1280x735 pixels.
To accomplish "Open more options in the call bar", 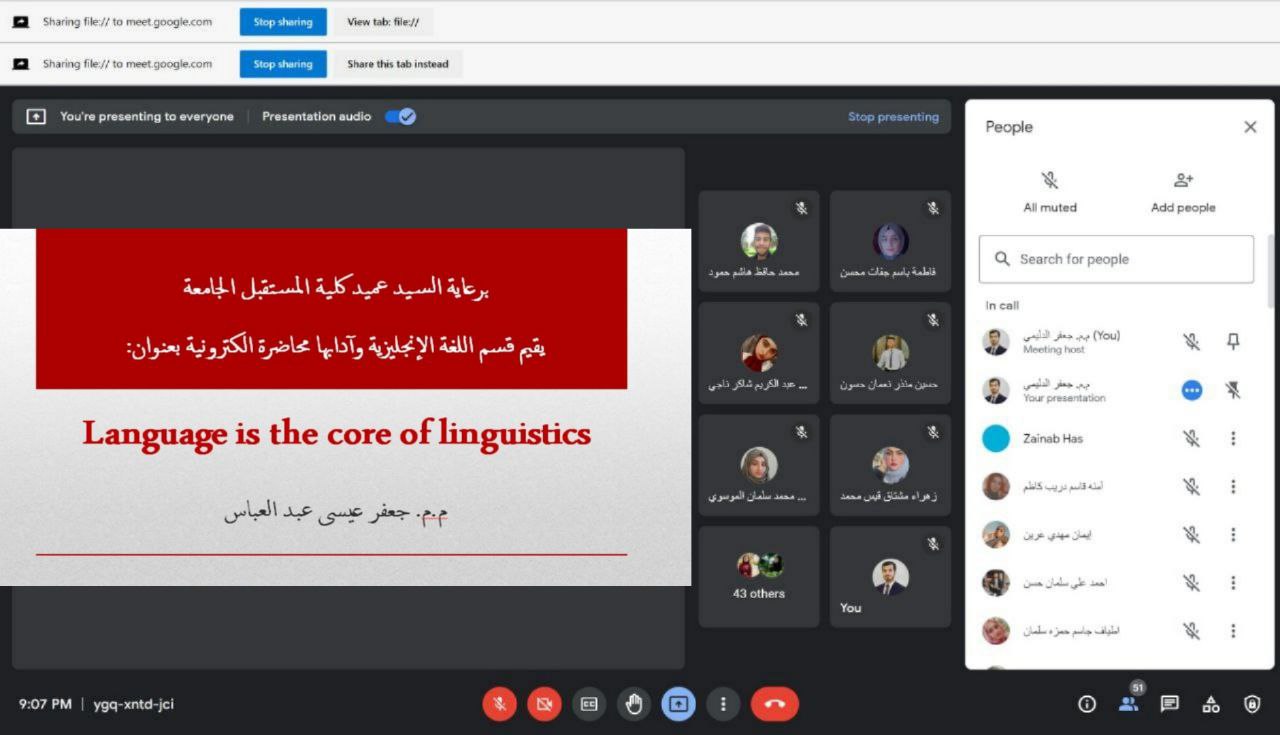I will coord(723,704).
